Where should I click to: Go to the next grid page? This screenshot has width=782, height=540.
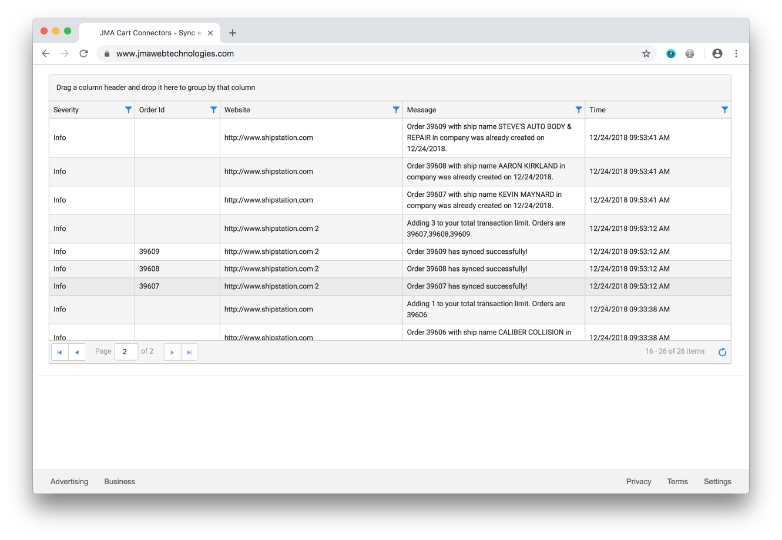[173, 352]
